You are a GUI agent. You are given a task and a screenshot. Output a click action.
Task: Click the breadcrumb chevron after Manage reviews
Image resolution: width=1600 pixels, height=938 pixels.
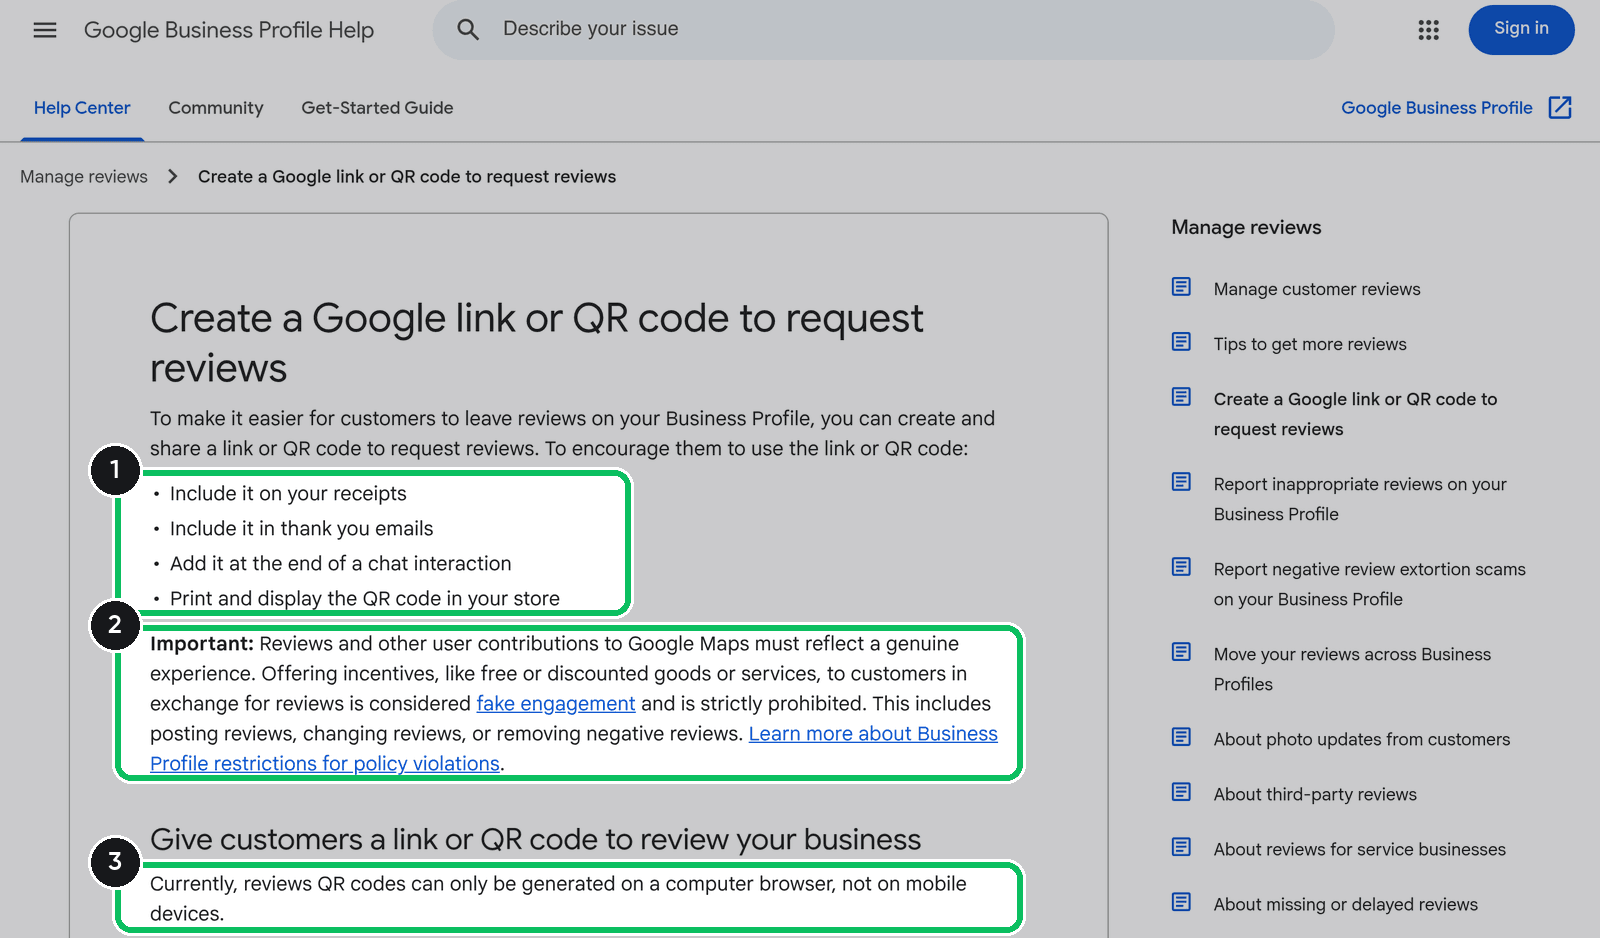coord(173,176)
